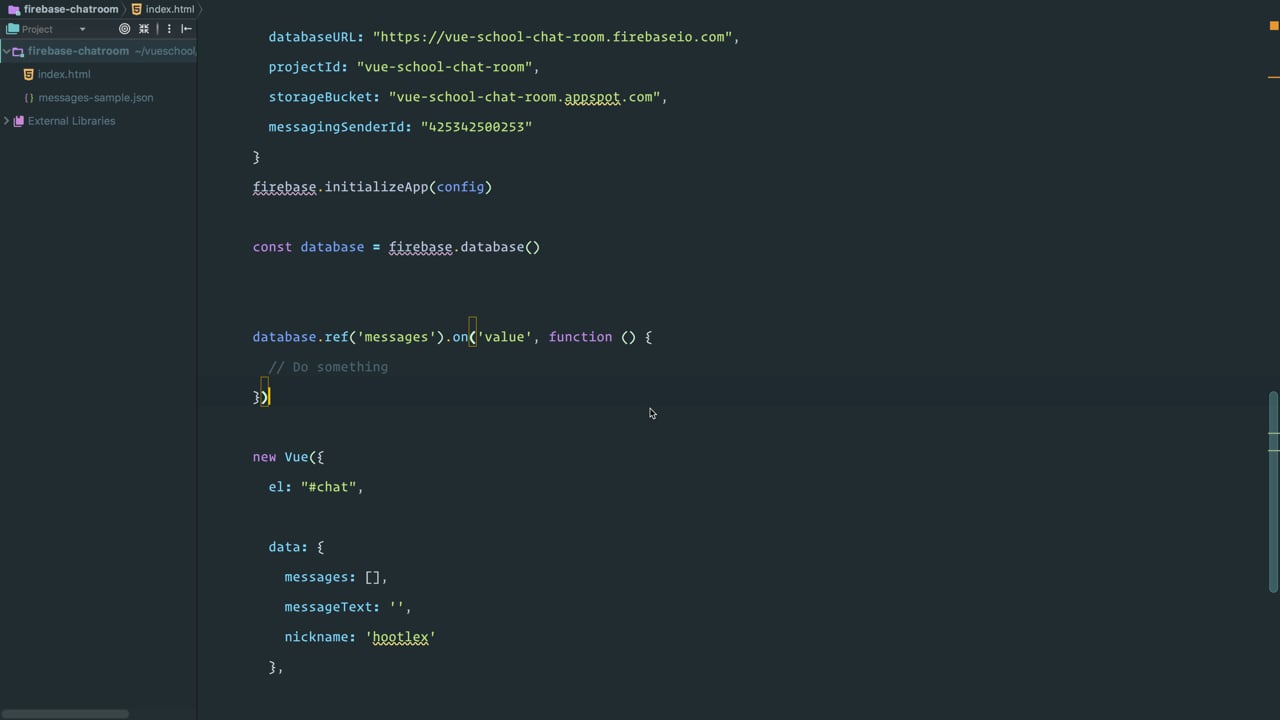
Task: Open index.html in the project tree
Action: click(x=64, y=74)
